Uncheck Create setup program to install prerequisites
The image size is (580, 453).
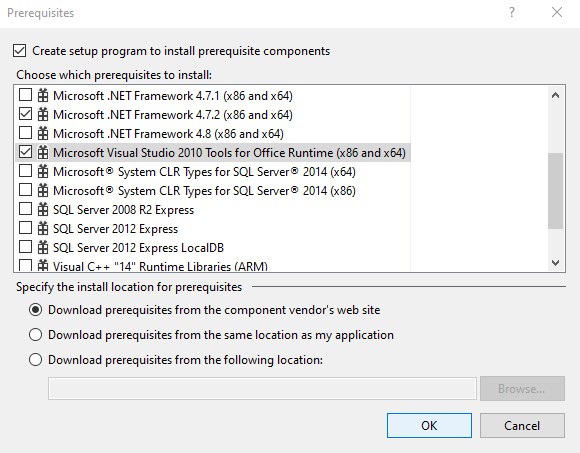coord(20,51)
